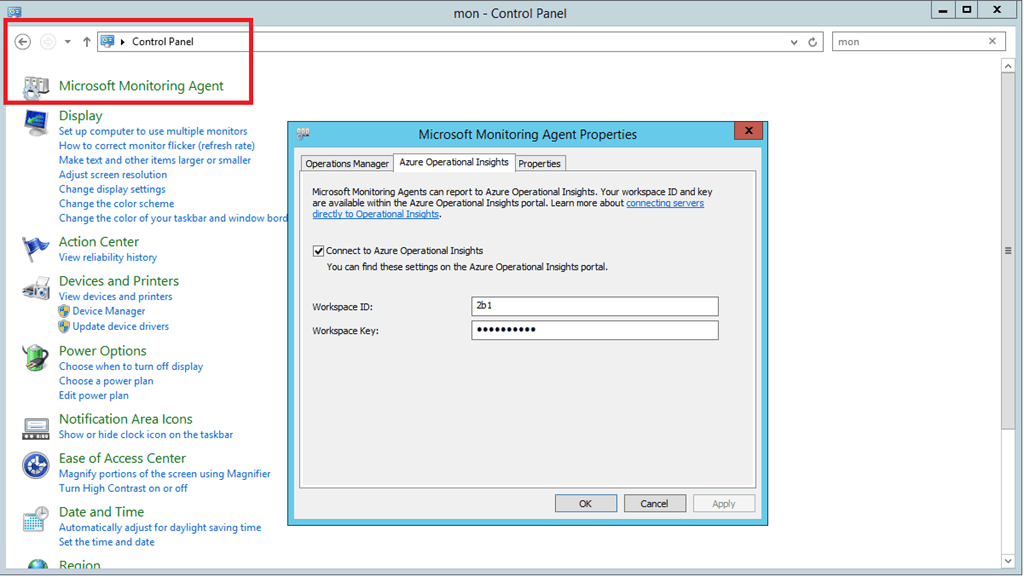Click the Date and Time calendar icon
1024x577 pixels.
point(35,520)
